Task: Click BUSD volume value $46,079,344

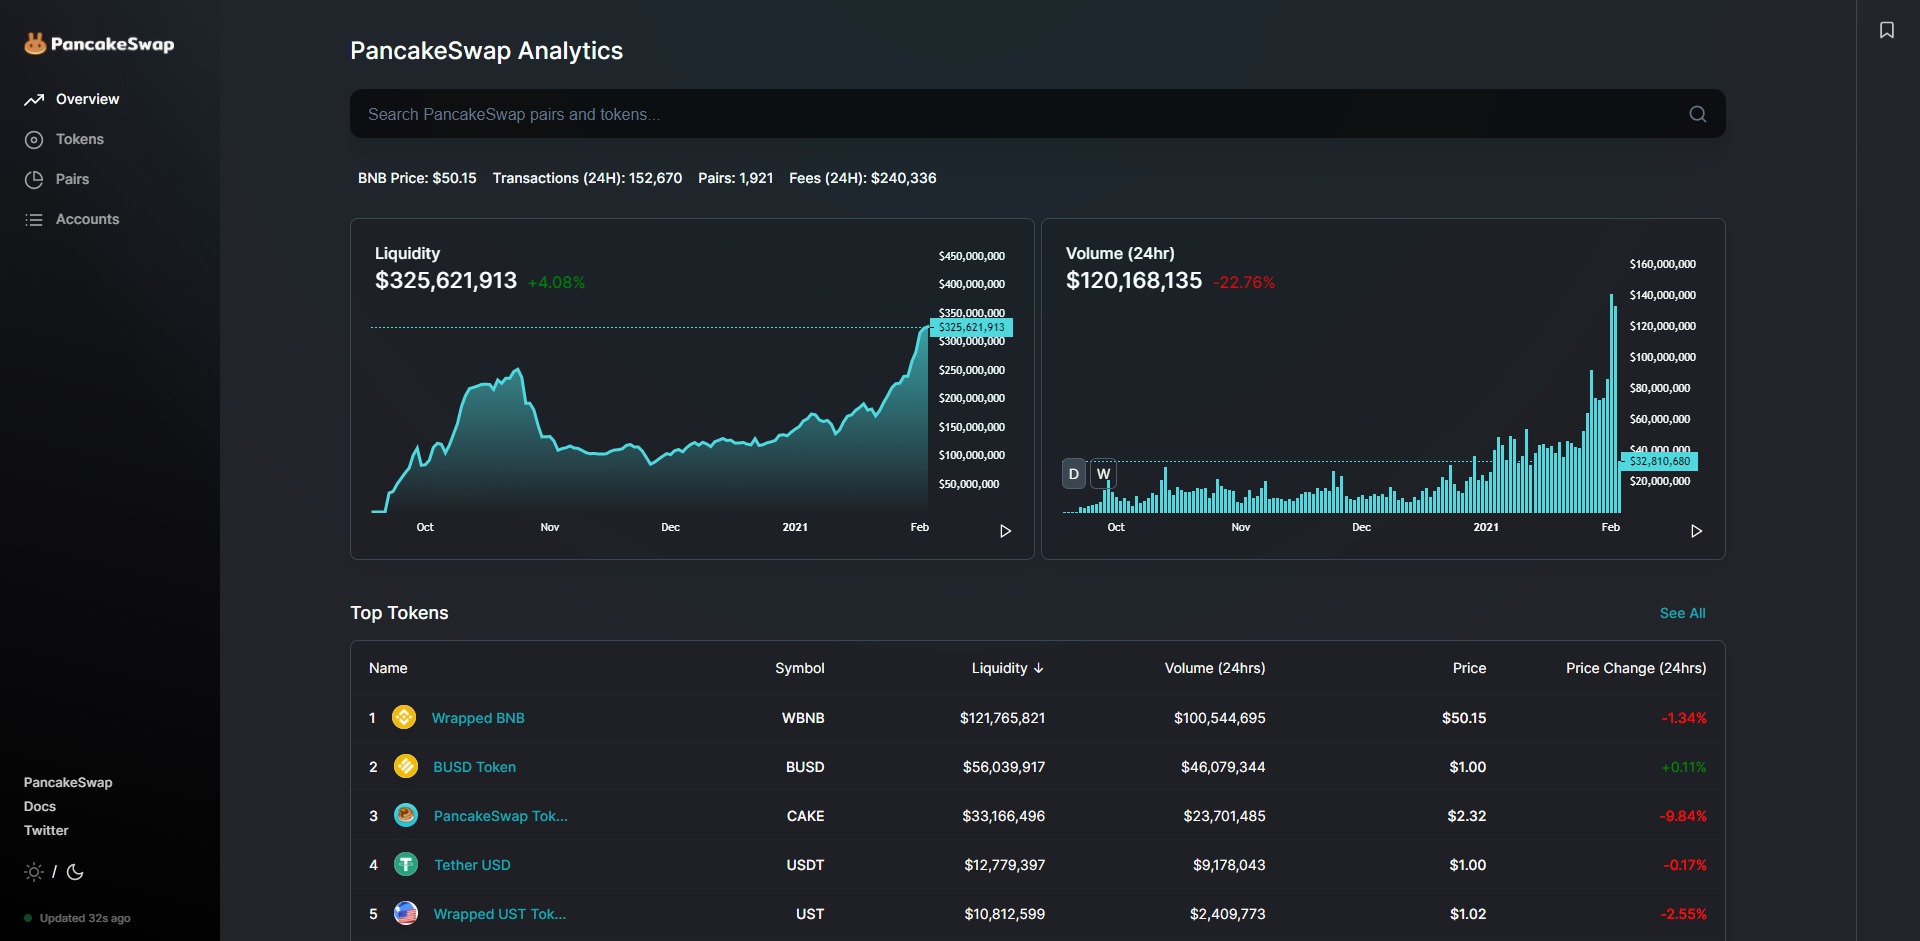Action: 1223,767
